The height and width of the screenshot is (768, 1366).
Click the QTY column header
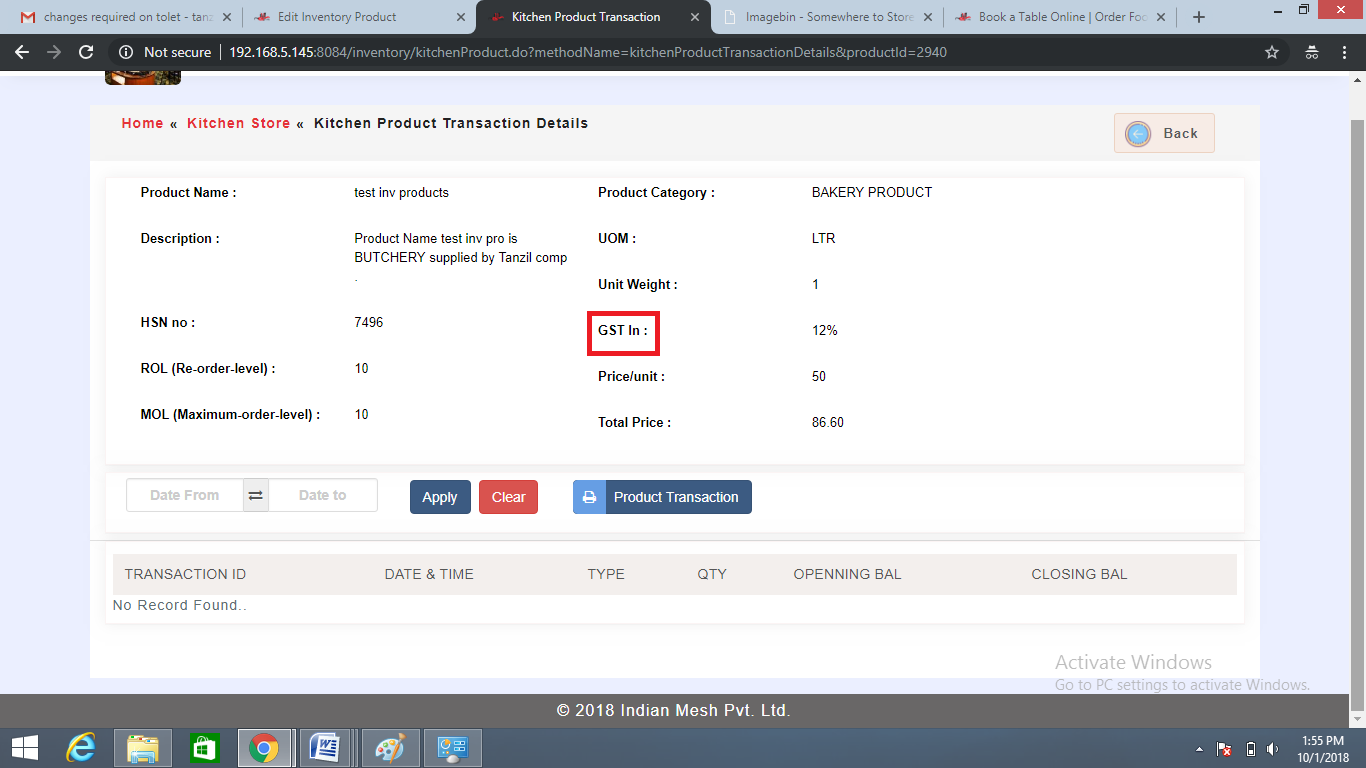click(x=712, y=574)
